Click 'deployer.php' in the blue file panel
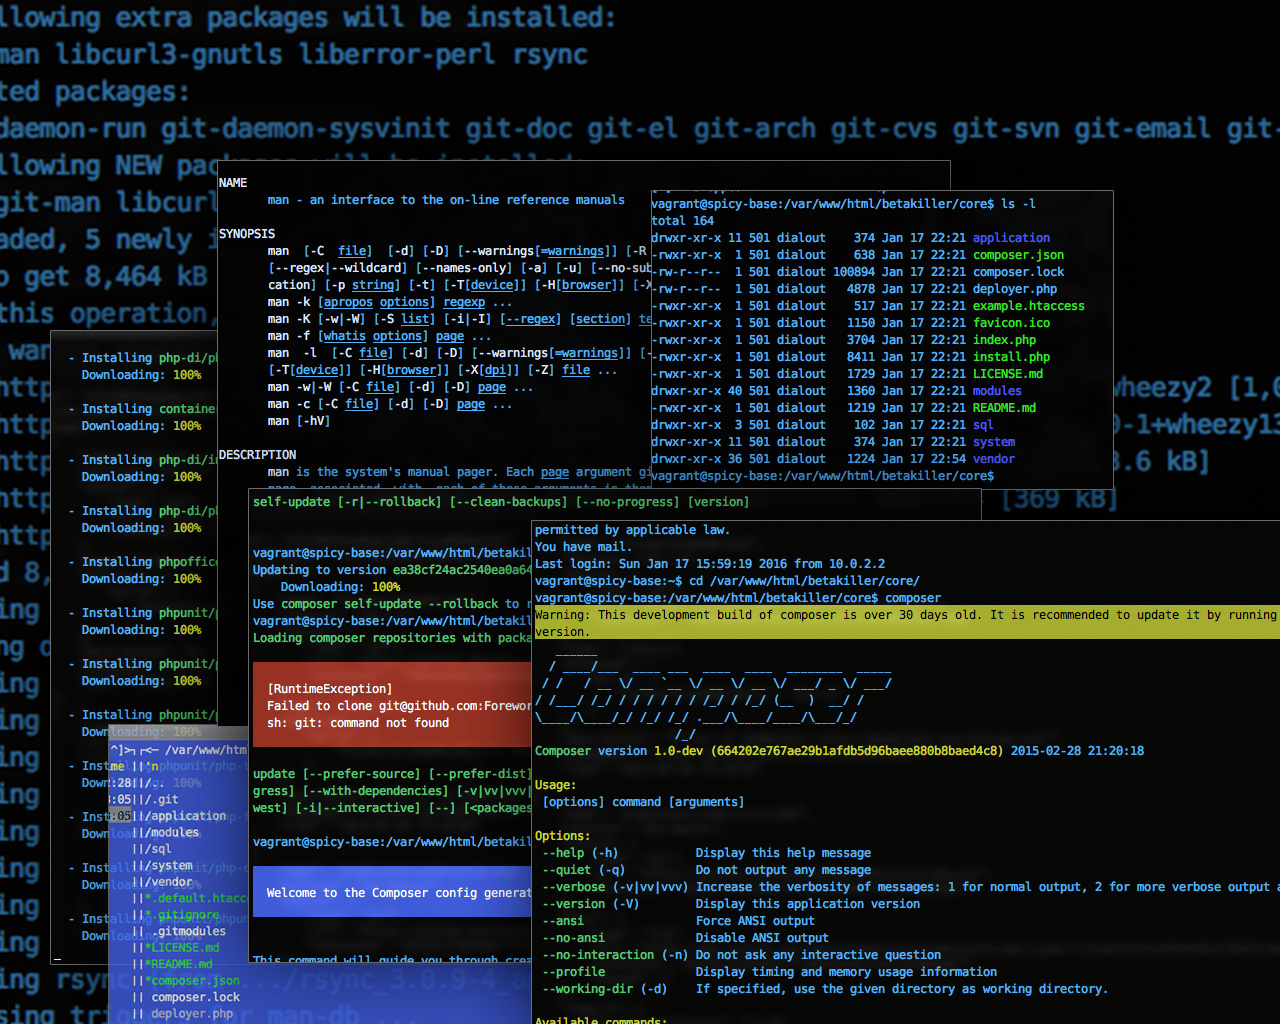Screen dimensions: 1280x1024 (192, 1014)
